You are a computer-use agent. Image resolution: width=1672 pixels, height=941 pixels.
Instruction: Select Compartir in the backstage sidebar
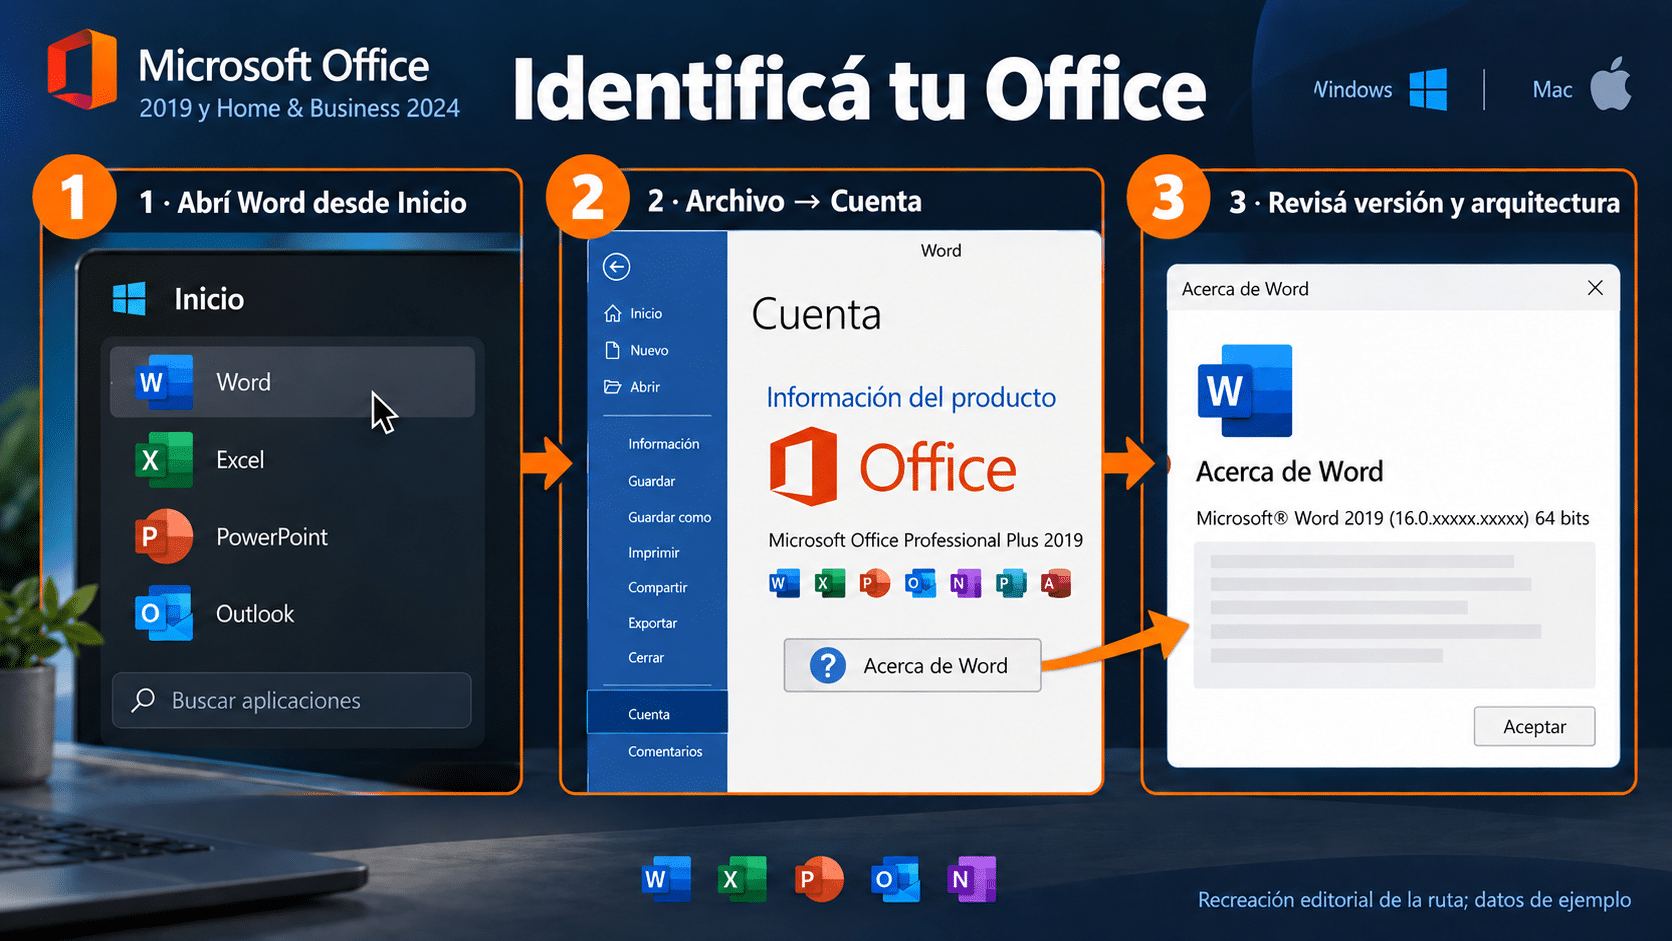coord(657,587)
